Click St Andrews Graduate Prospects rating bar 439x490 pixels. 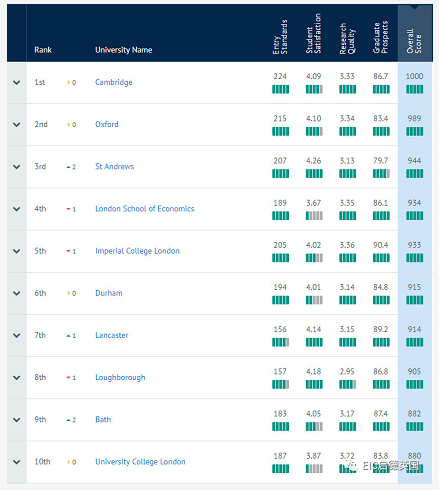coord(381,174)
